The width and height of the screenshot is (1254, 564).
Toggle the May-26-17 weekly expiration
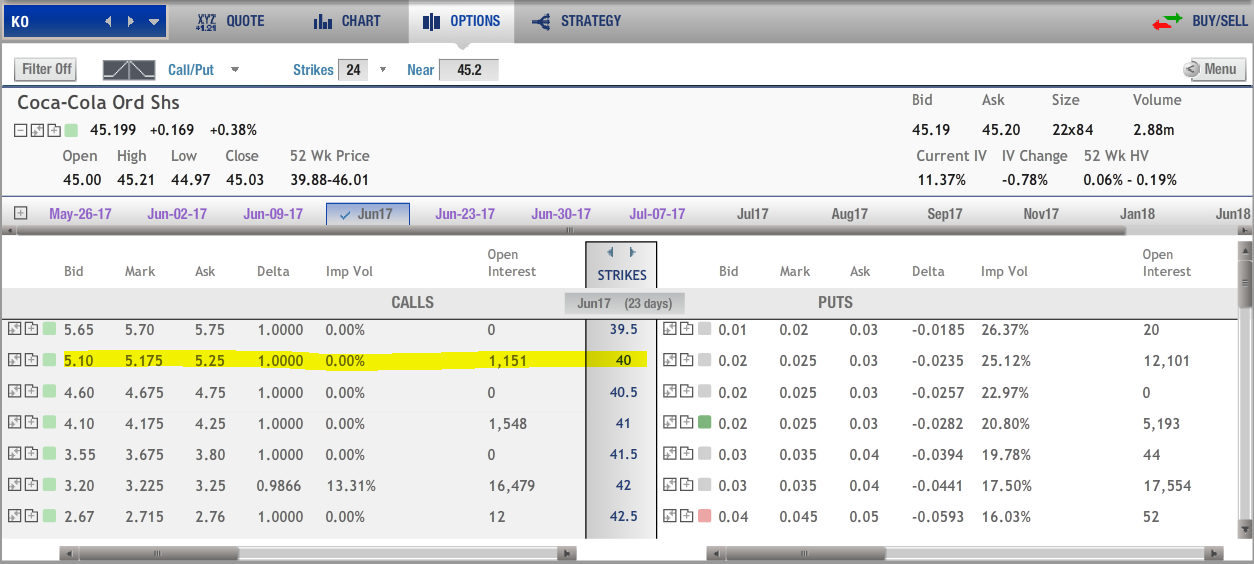coord(80,214)
